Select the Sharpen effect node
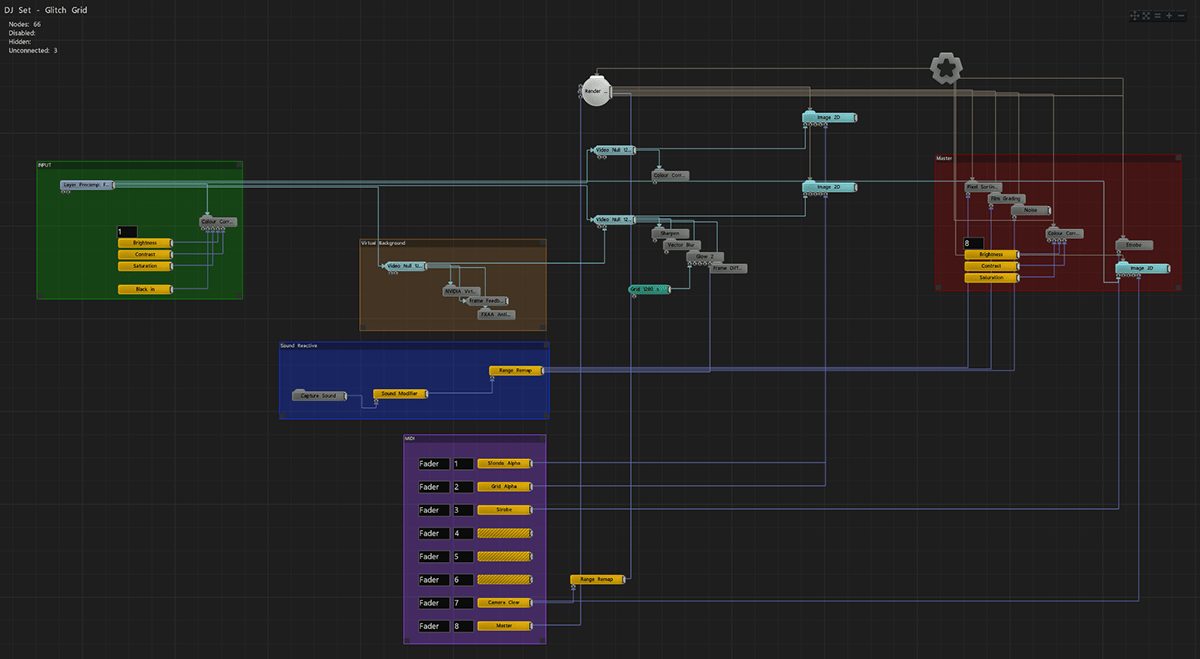This screenshot has height=659, width=1200. 670,233
